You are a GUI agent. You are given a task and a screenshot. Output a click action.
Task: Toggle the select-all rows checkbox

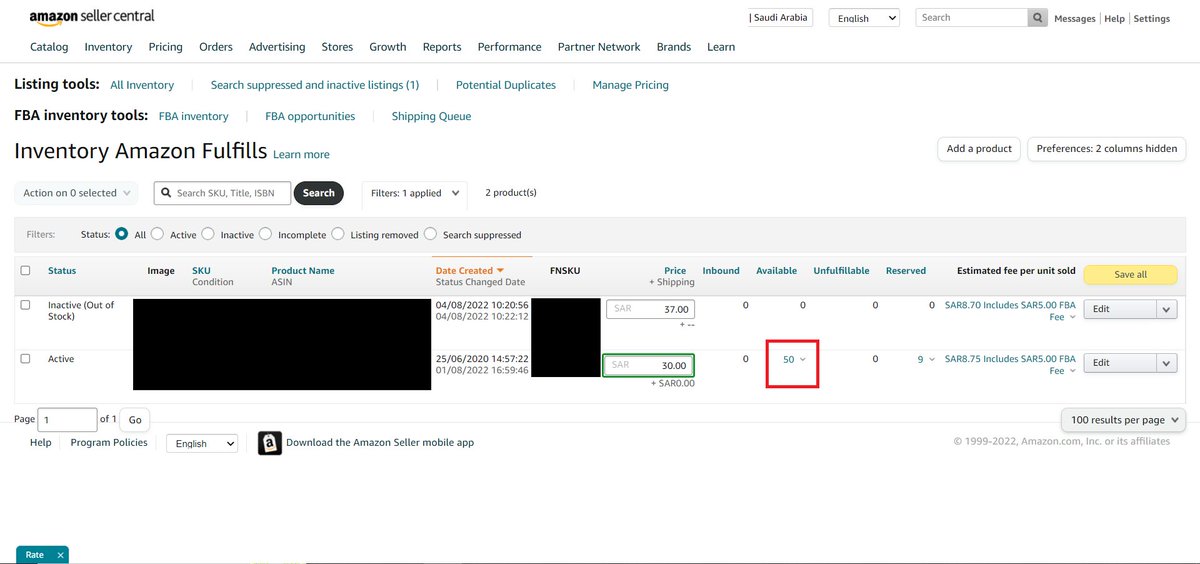point(26,270)
